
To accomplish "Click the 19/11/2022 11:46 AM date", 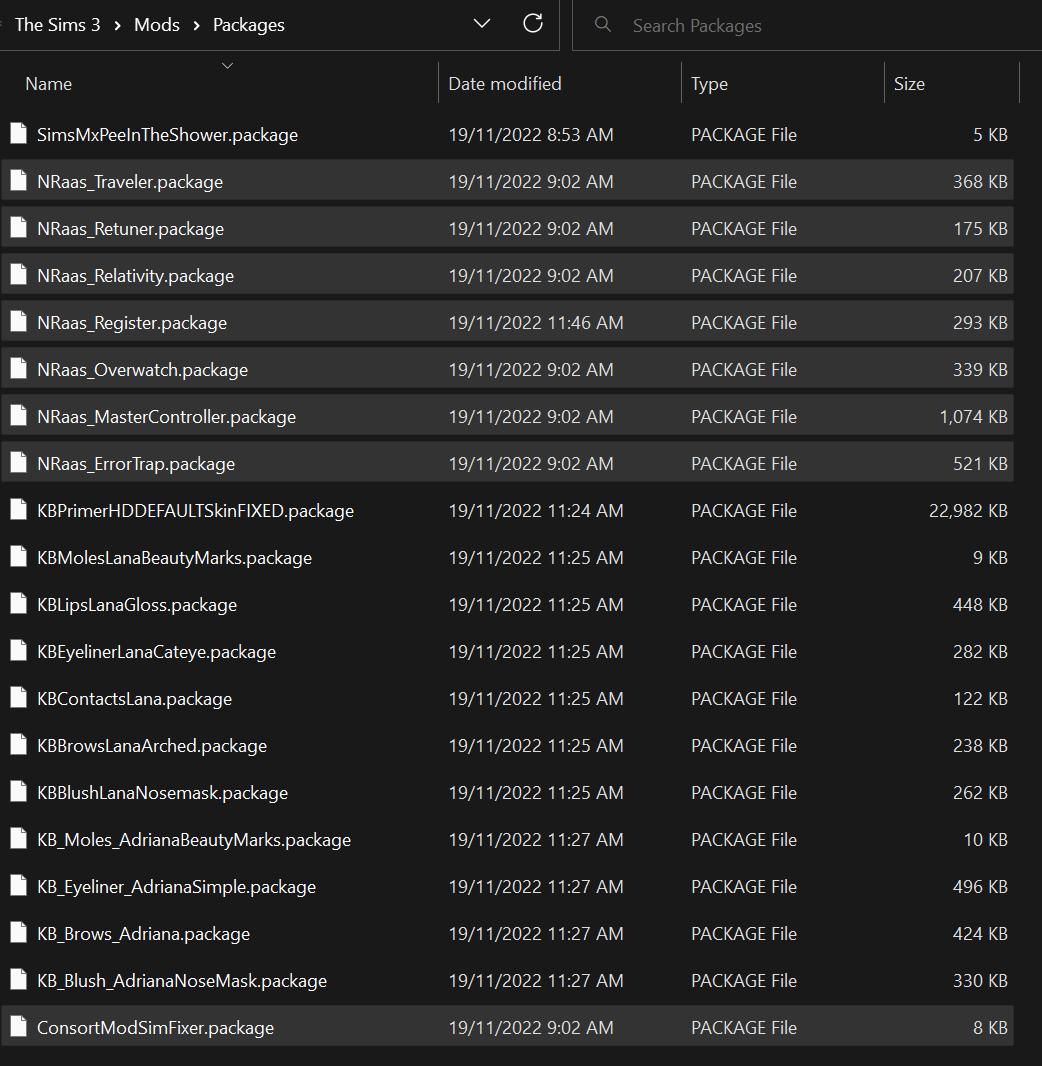I will click(536, 322).
